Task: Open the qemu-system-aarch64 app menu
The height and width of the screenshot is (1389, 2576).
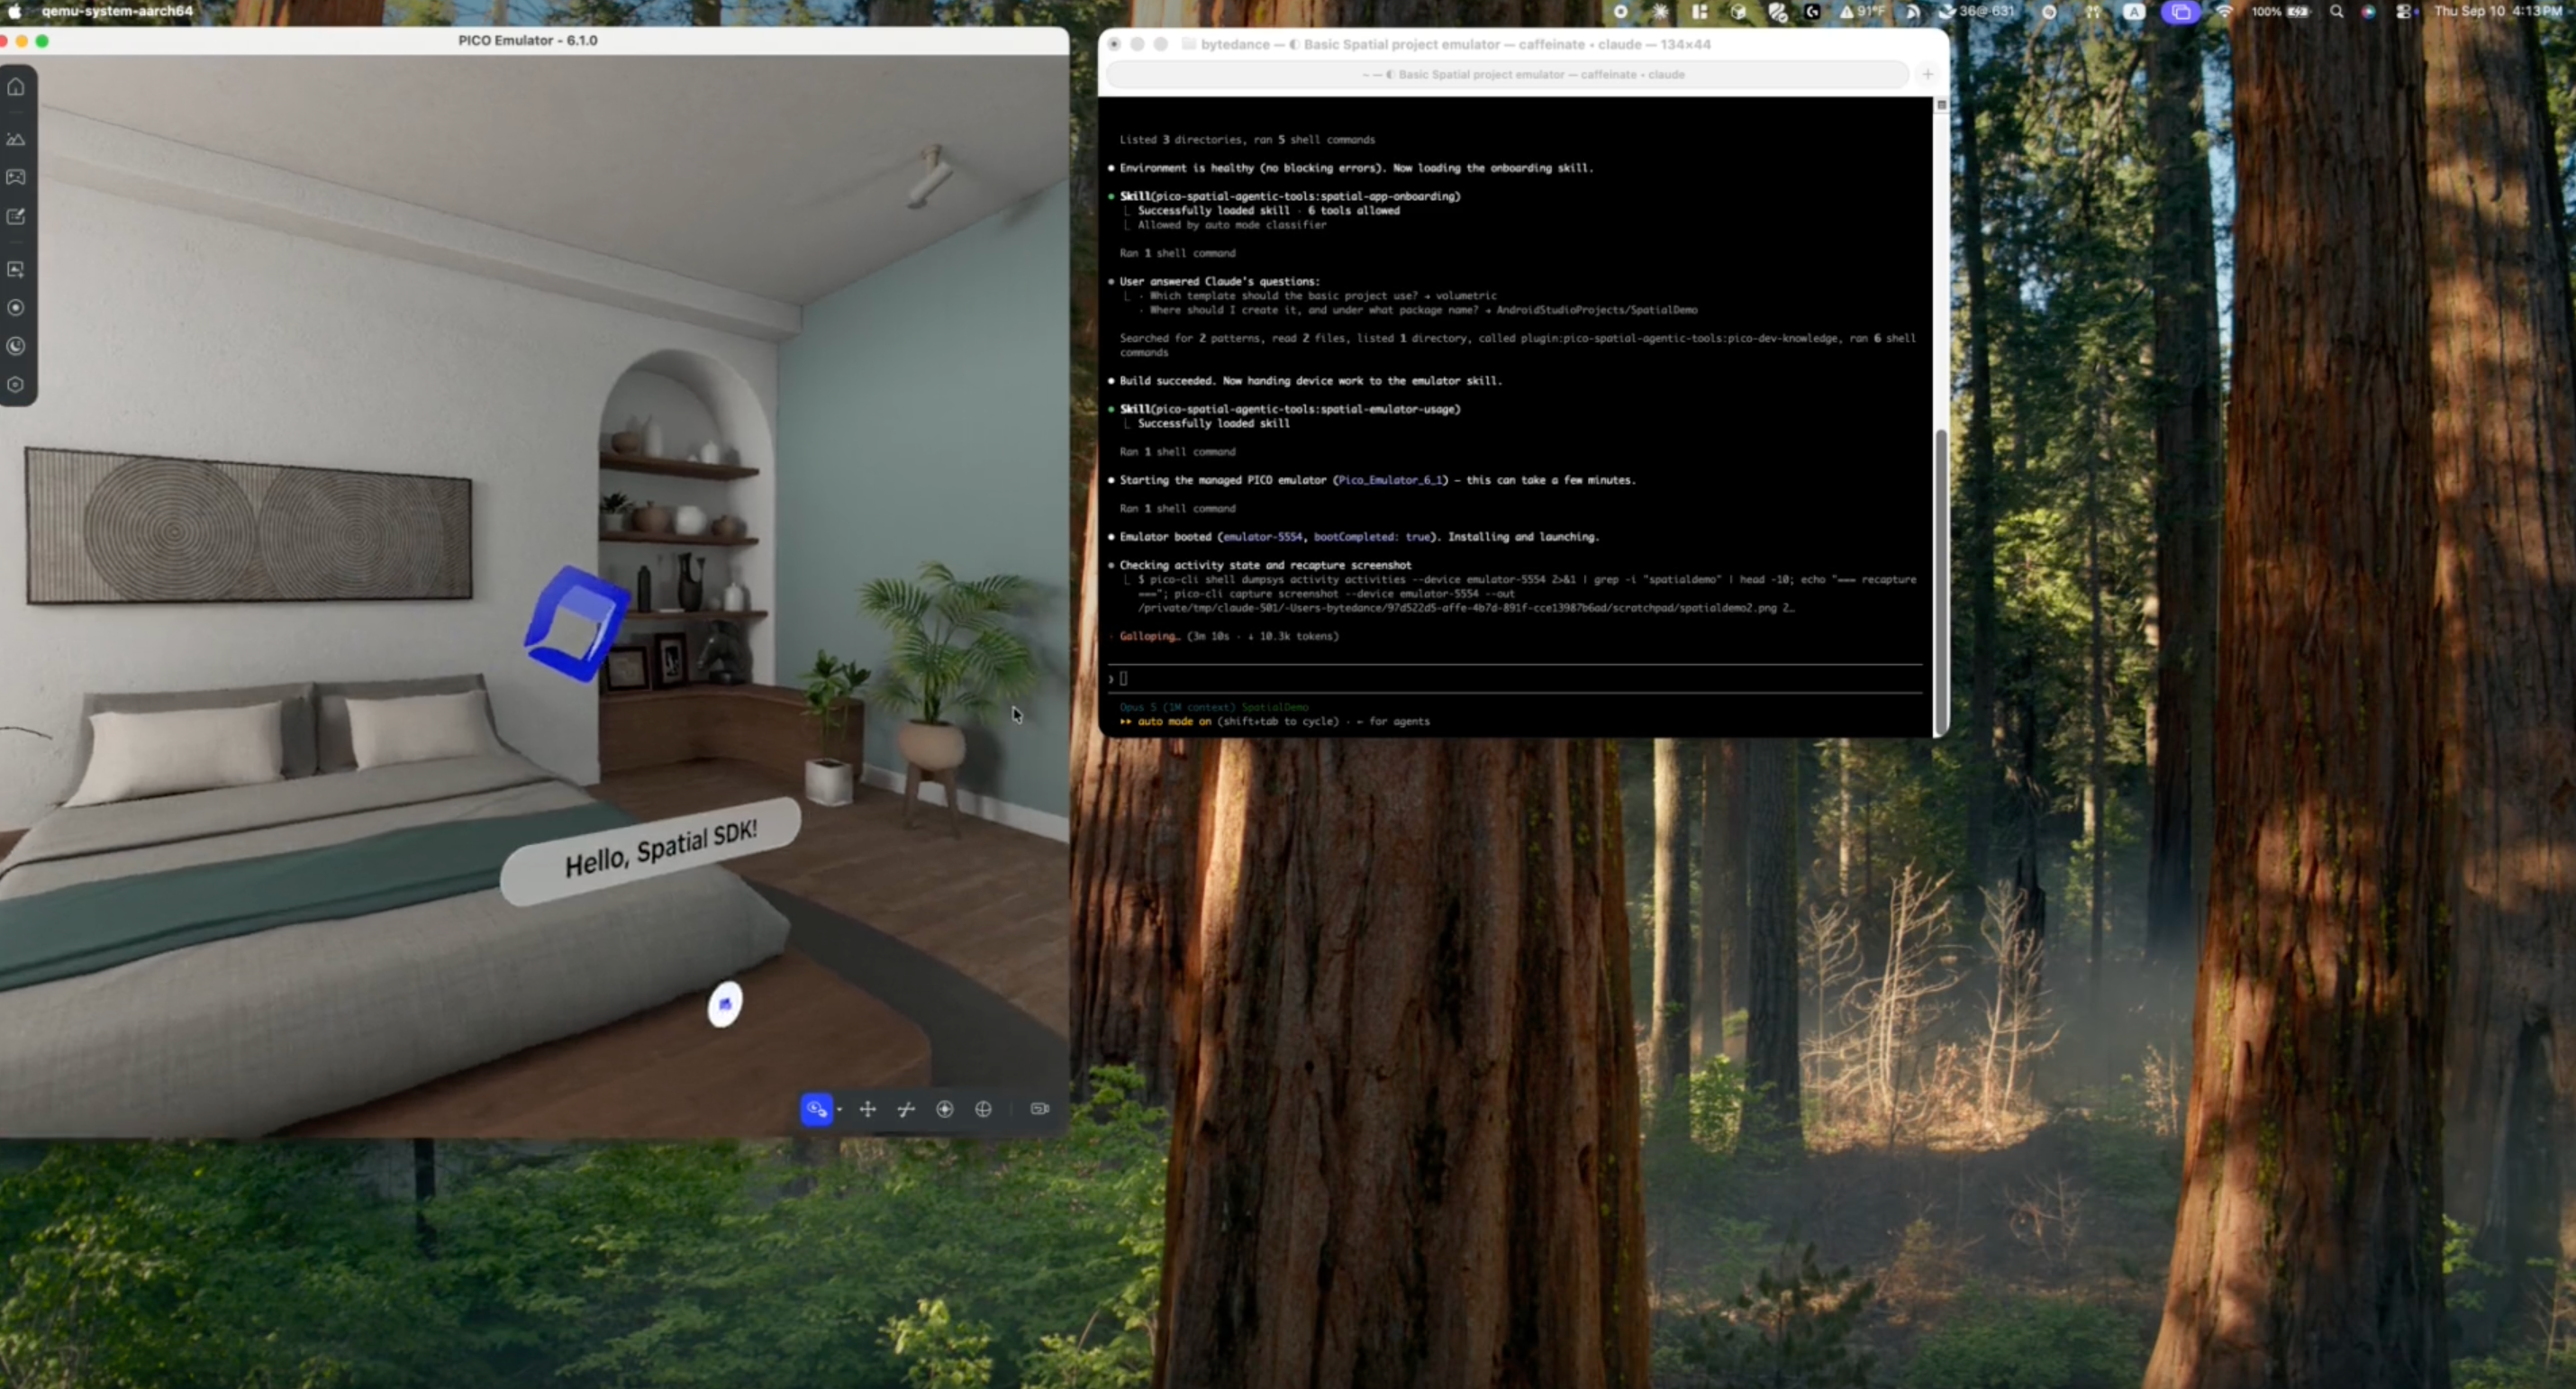Action: click(x=118, y=11)
